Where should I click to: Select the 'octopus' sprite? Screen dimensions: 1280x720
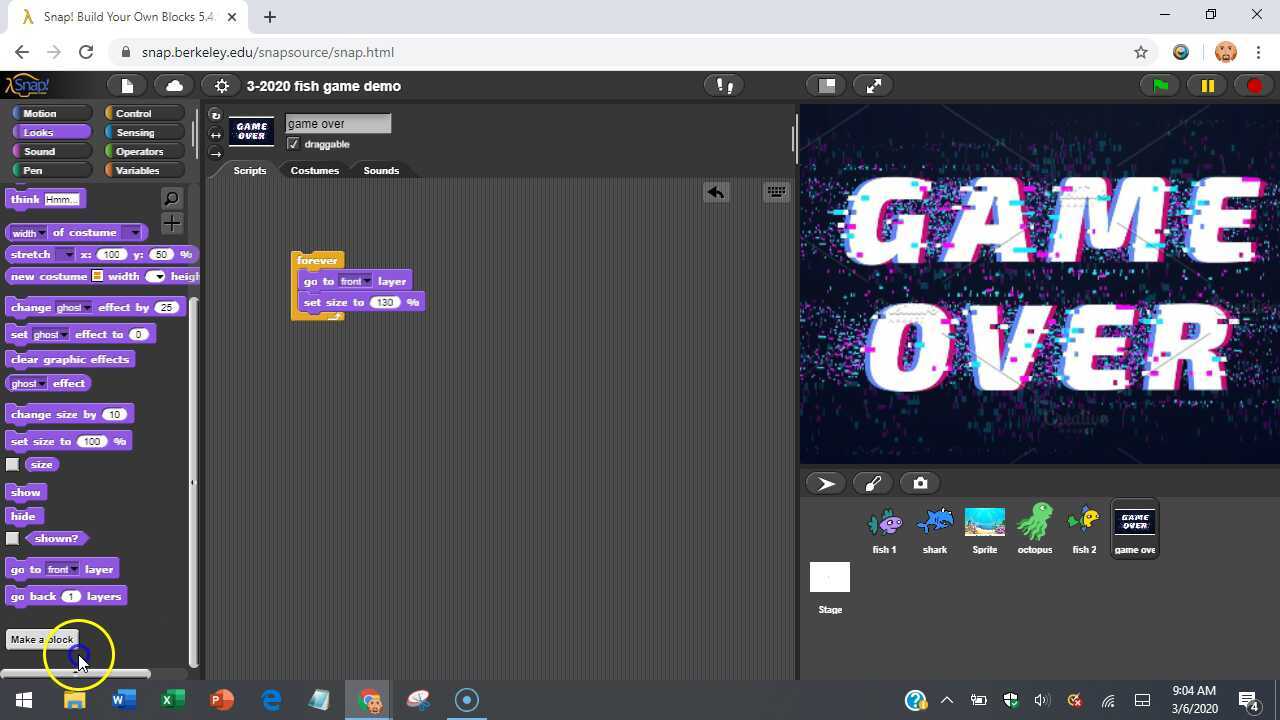coord(1035,529)
